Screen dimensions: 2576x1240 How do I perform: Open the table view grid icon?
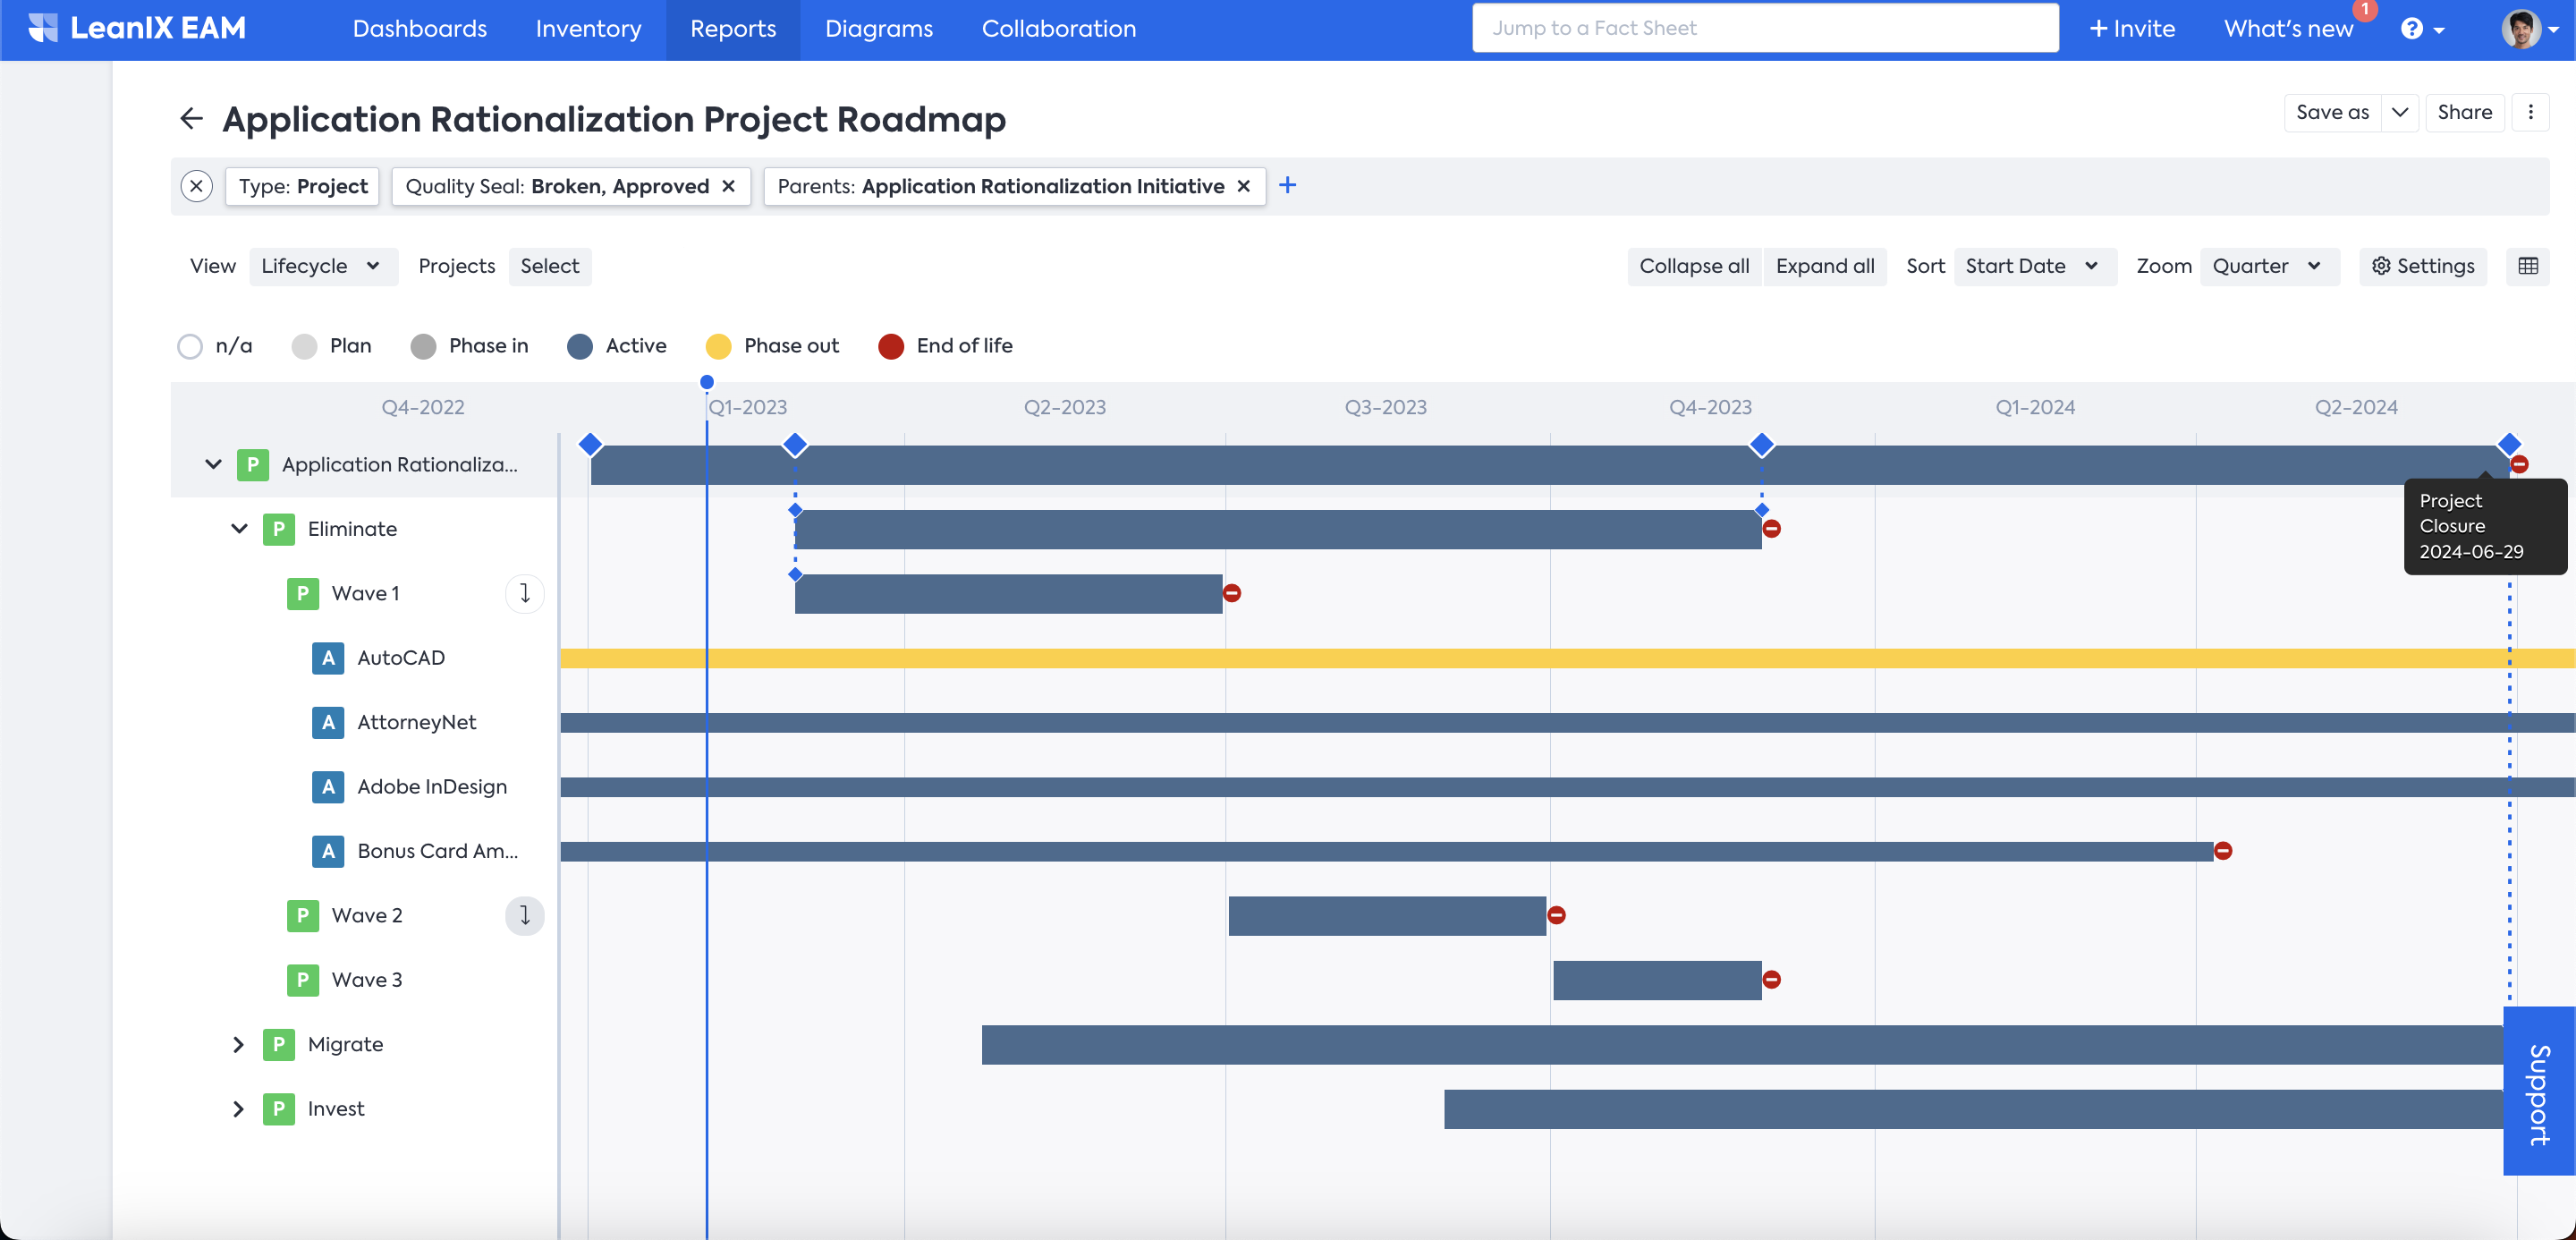[x=2527, y=266]
